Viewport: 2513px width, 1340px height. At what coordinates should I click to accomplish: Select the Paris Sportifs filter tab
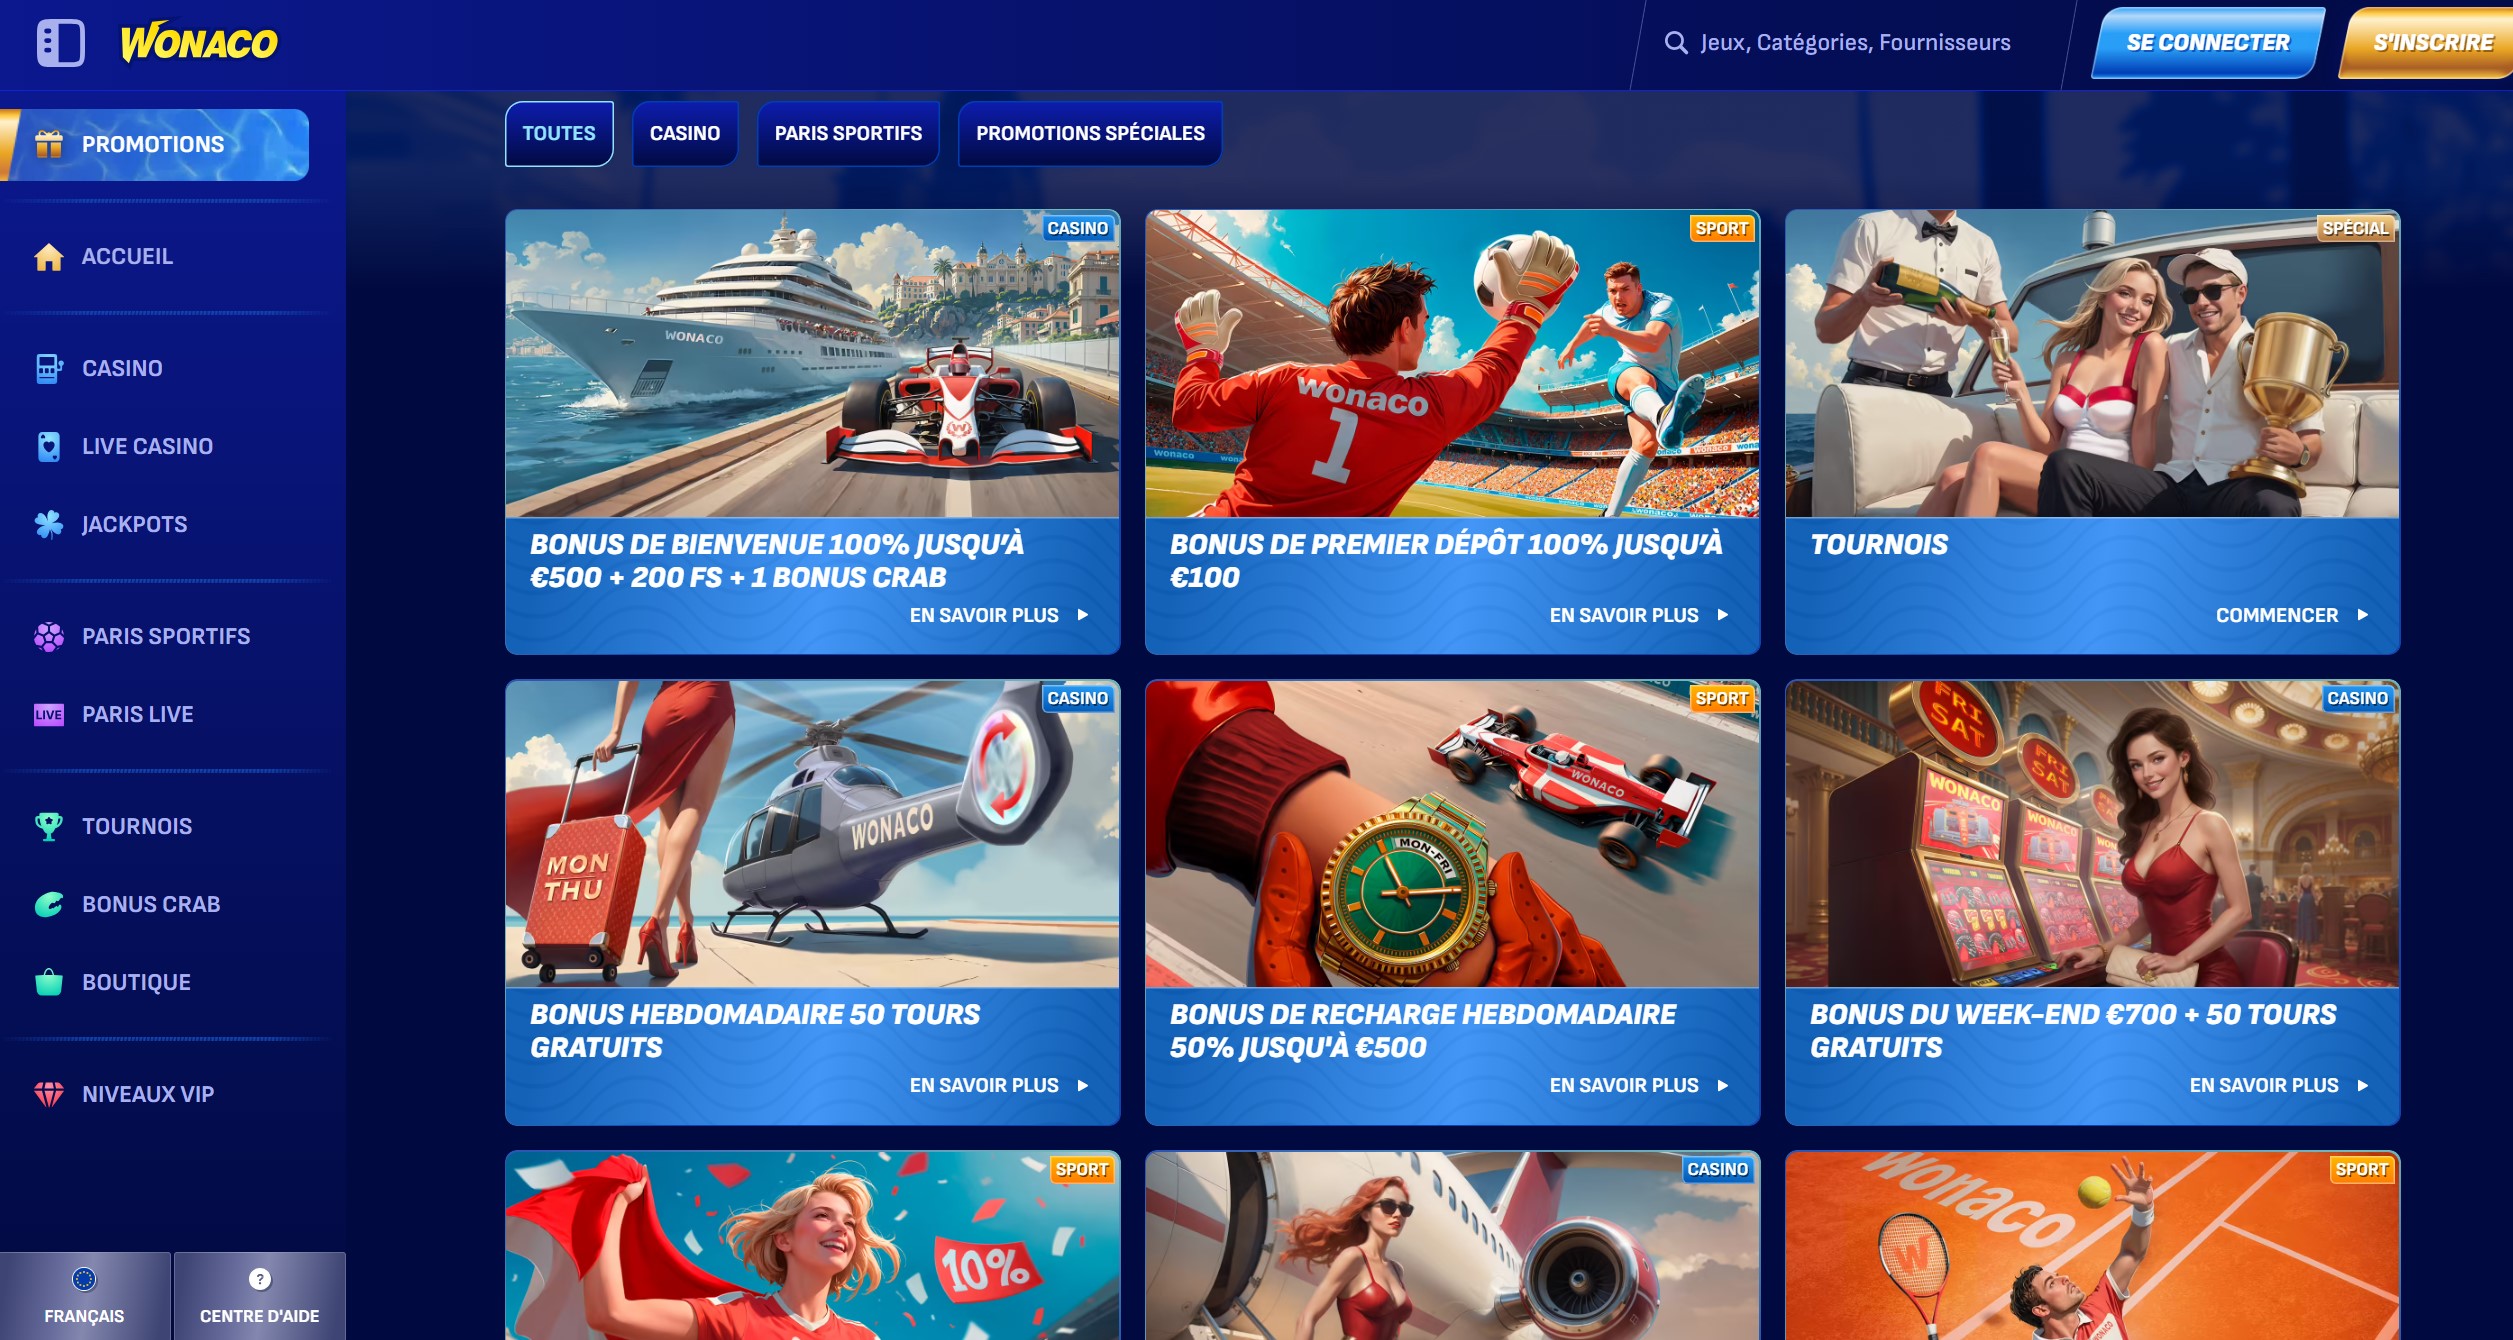[x=848, y=134]
